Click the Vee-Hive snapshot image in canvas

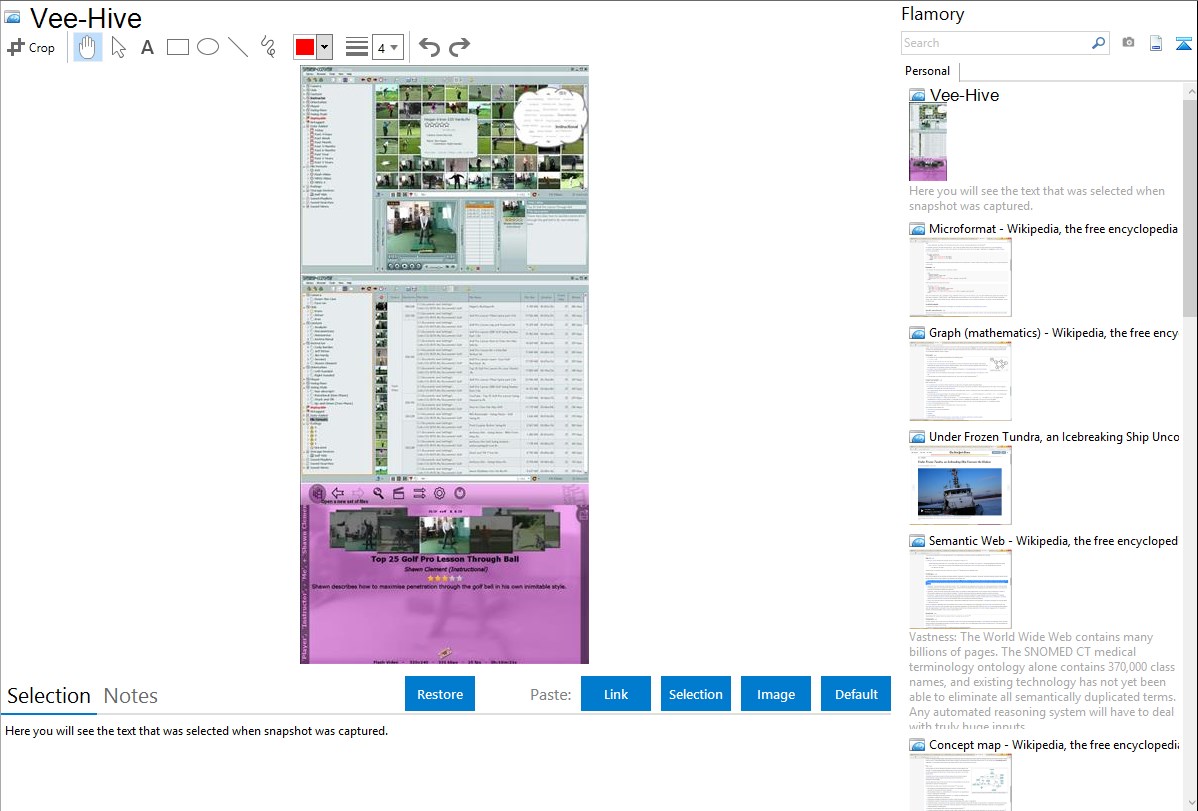coord(445,365)
